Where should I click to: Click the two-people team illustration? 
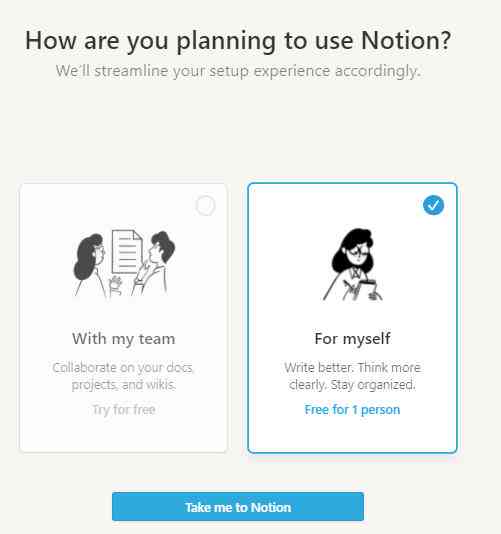[124, 264]
